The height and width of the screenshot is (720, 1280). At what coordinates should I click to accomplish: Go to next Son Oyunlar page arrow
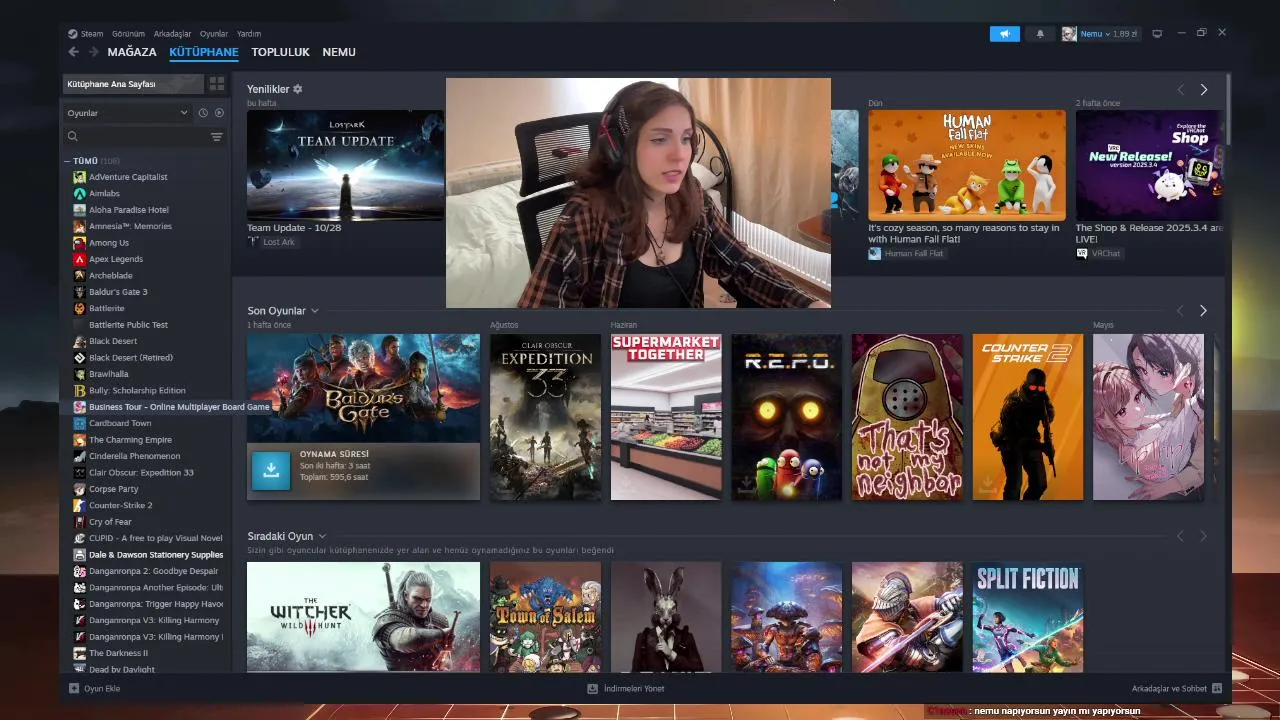[x=1203, y=310]
